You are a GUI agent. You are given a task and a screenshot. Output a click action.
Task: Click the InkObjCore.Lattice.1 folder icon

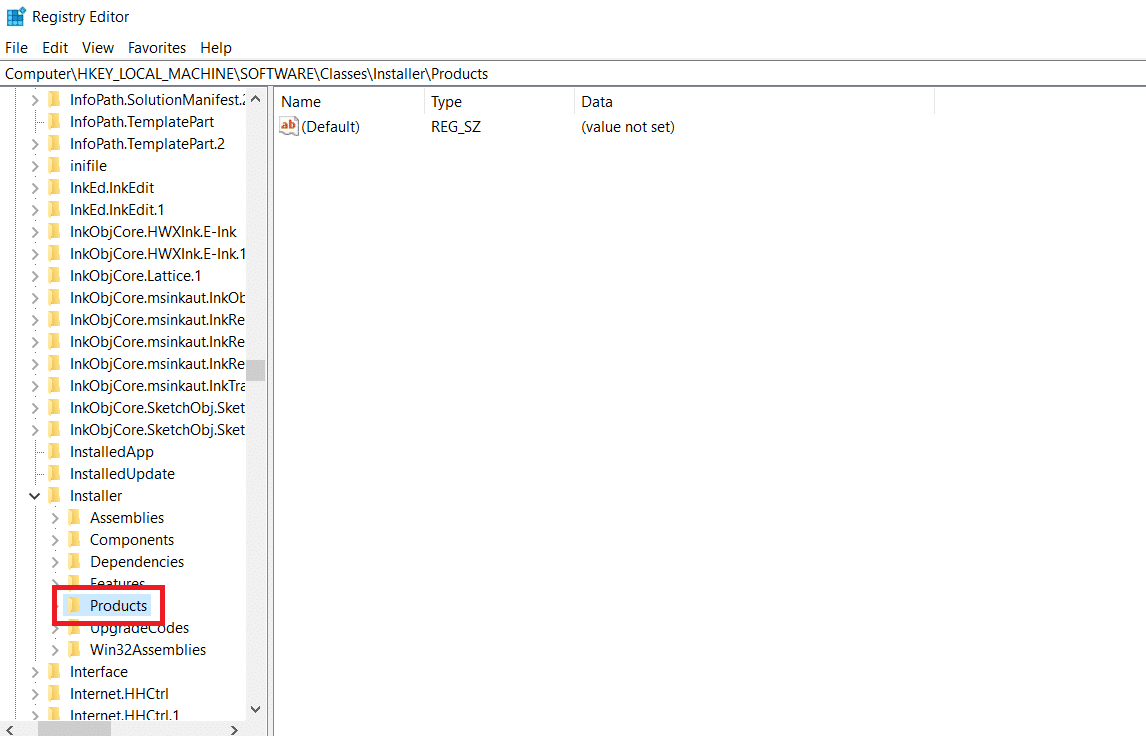pyautogui.click(x=54, y=275)
